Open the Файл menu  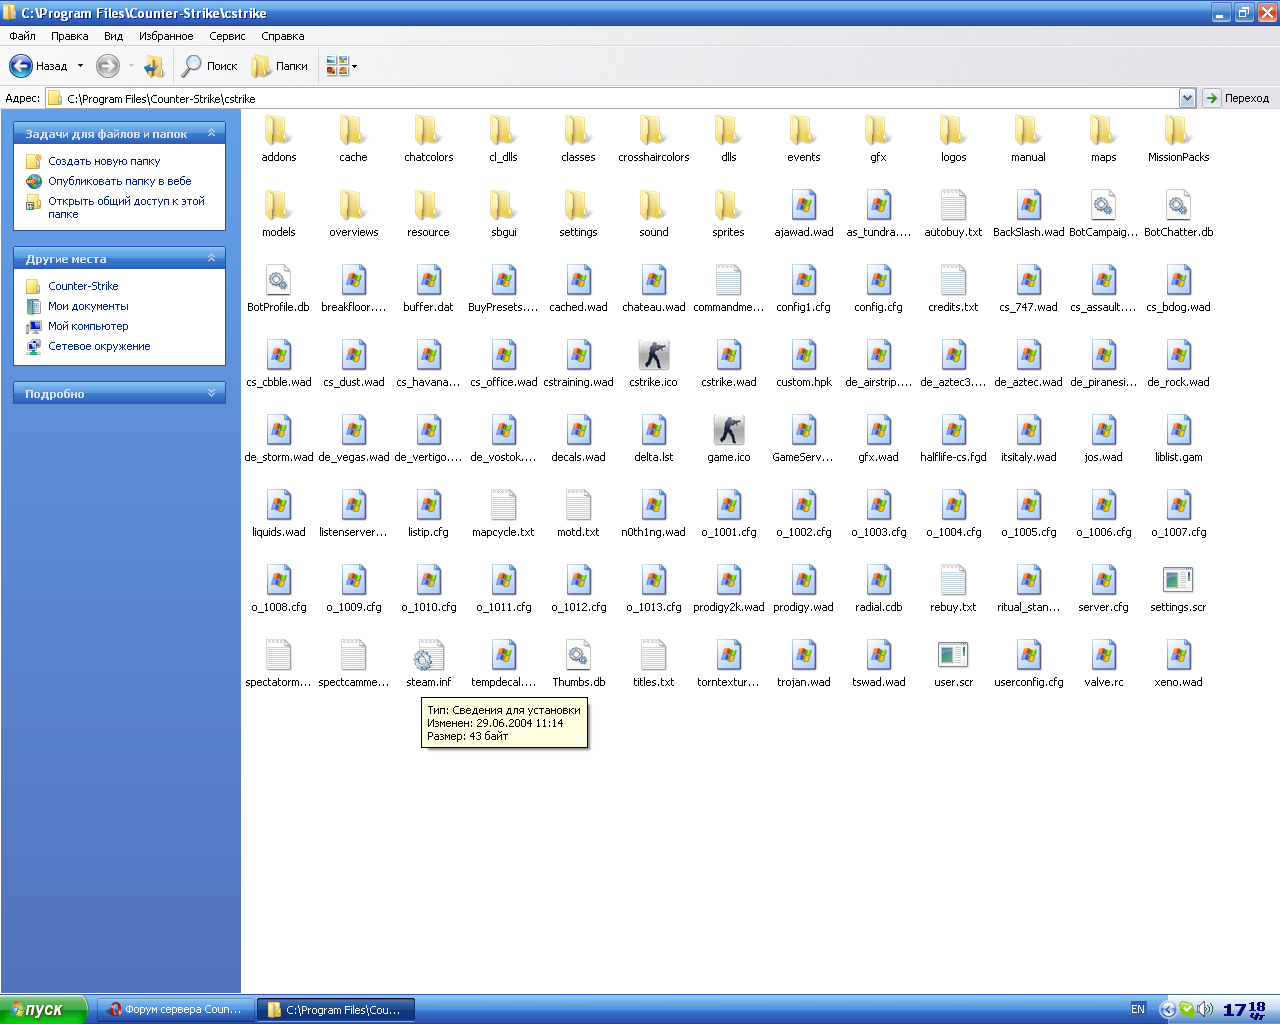pos(22,36)
